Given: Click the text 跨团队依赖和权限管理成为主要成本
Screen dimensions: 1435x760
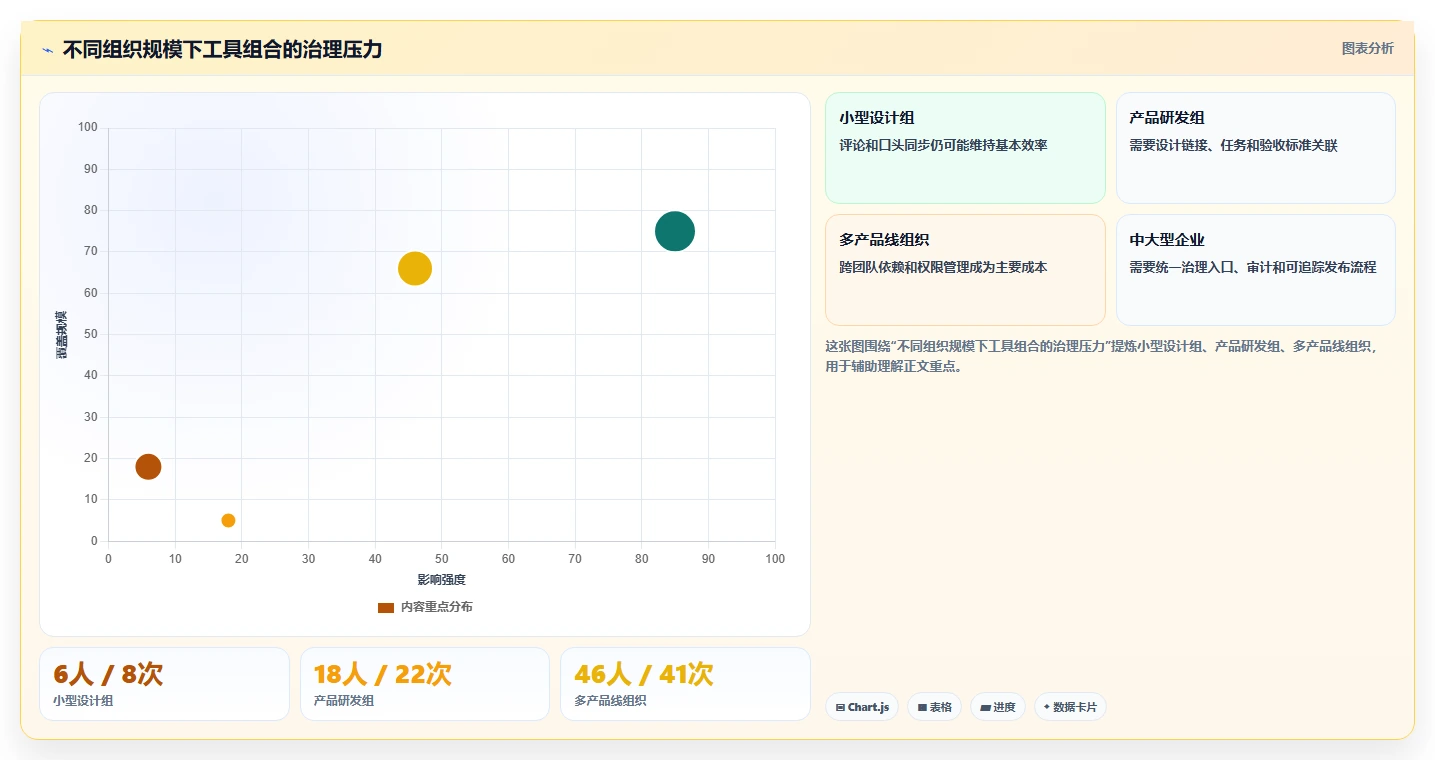Looking at the screenshot, I should [943, 268].
